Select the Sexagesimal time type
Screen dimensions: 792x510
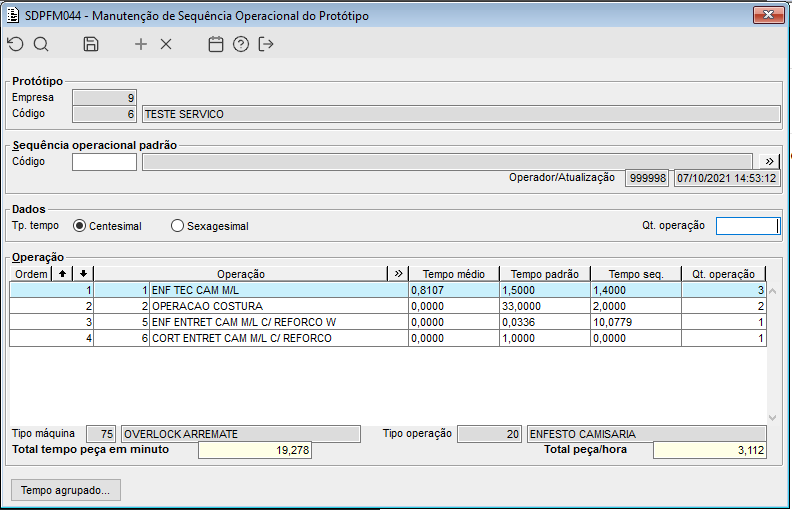pos(178,226)
